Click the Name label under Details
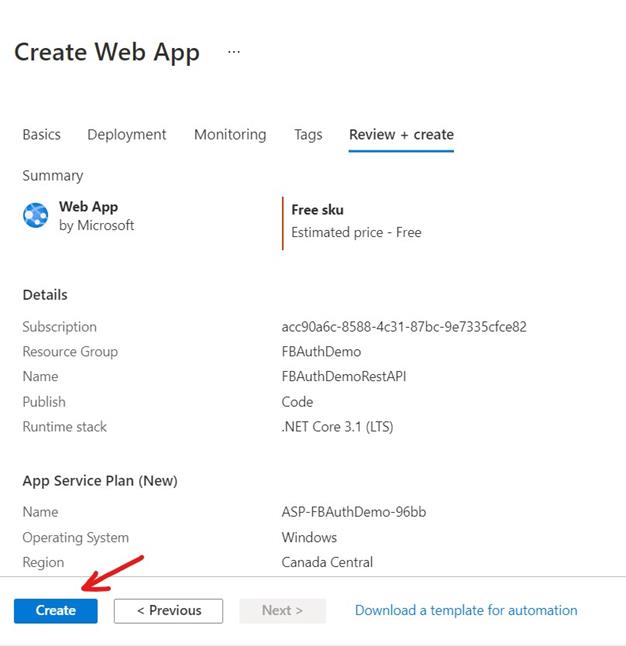The width and height of the screenshot is (626, 646). pos(40,377)
